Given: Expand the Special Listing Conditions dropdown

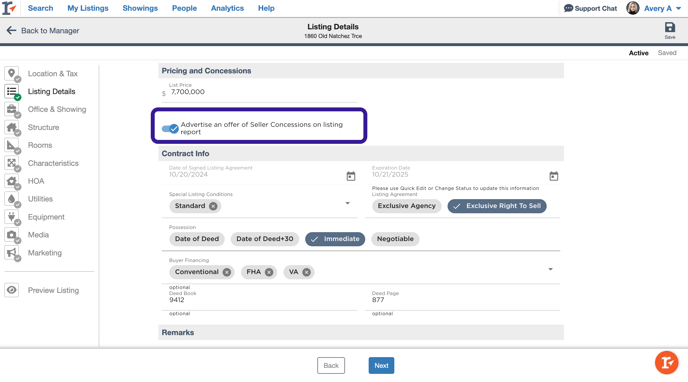Looking at the screenshot, I should coord(348,203).
